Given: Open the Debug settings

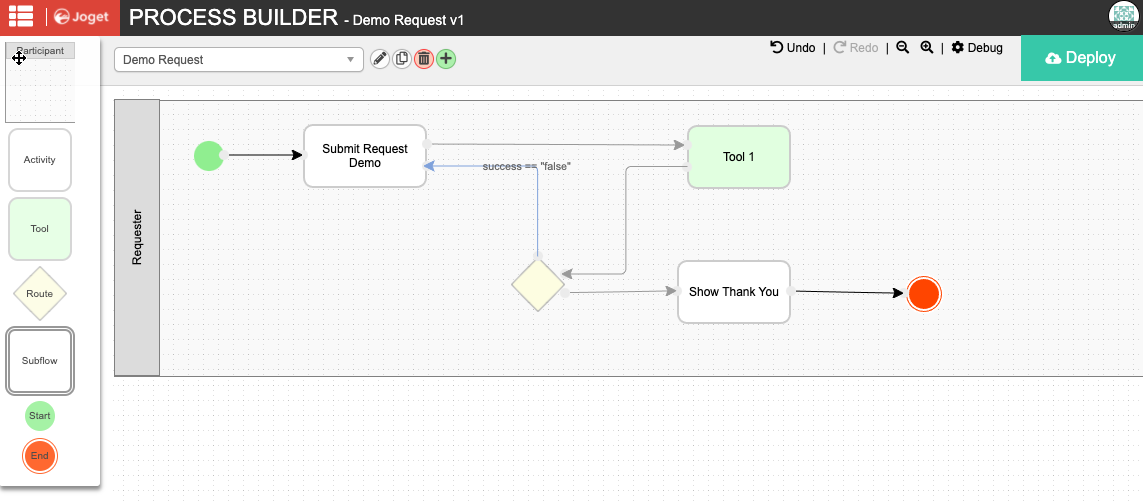Looking at the screenshot, I should [977, 47].
